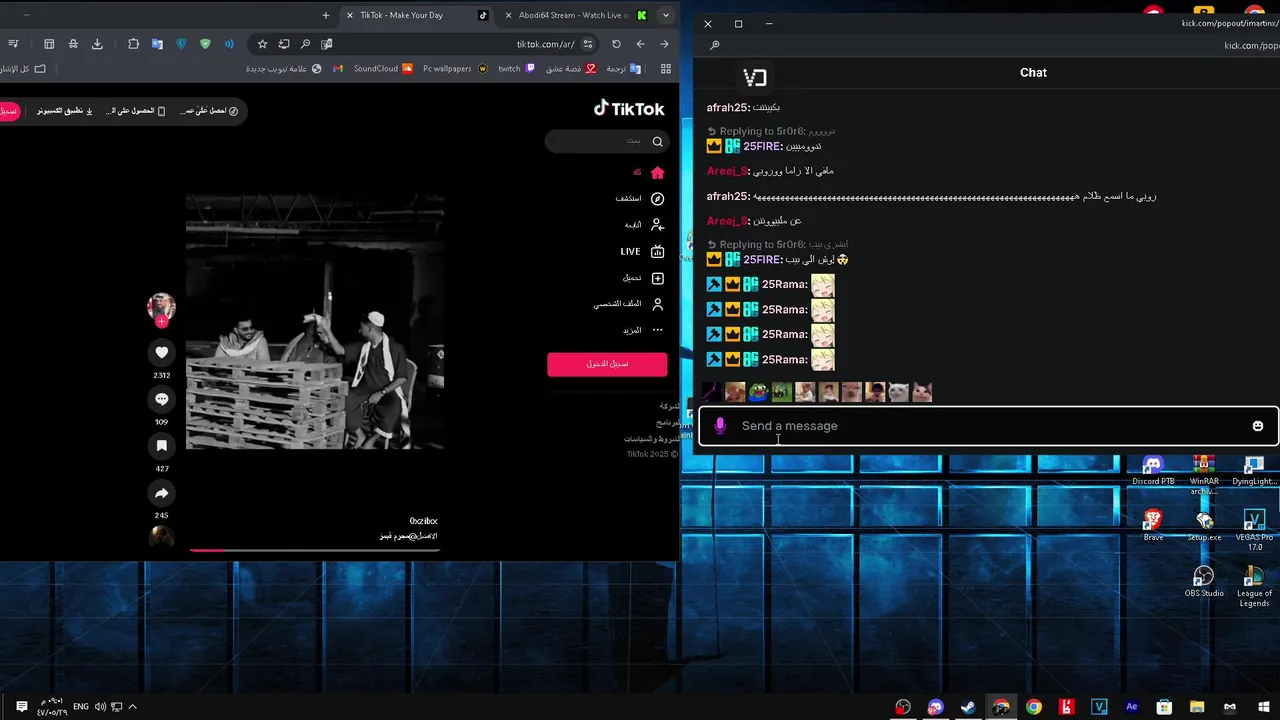
Task: Click the zoom magnifier in Kick popout window
Action: (x=715, y=45)
